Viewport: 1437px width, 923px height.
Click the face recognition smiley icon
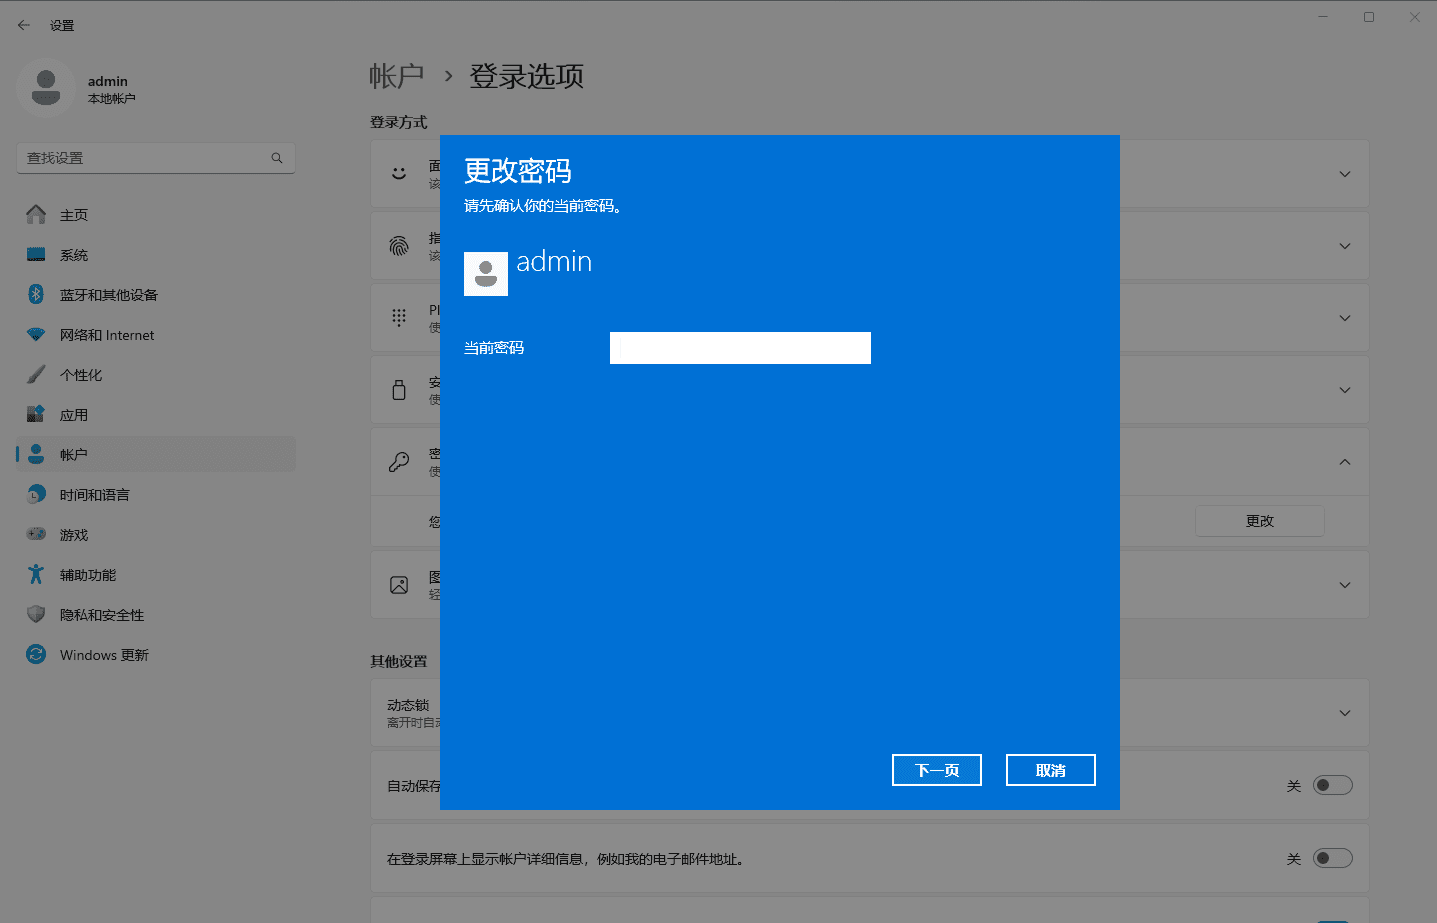pyautogui.click(x=399, y=173)
